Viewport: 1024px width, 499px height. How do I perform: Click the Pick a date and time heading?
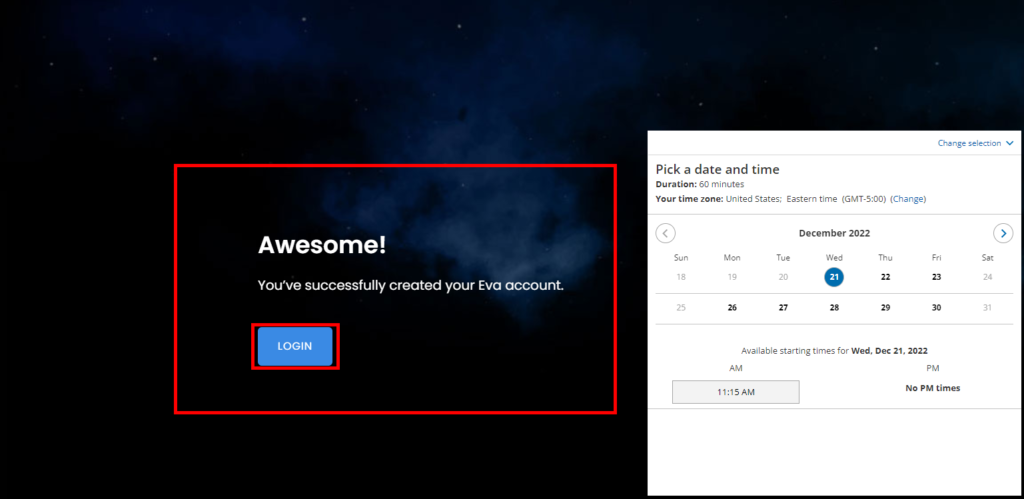tap(717, 169)
